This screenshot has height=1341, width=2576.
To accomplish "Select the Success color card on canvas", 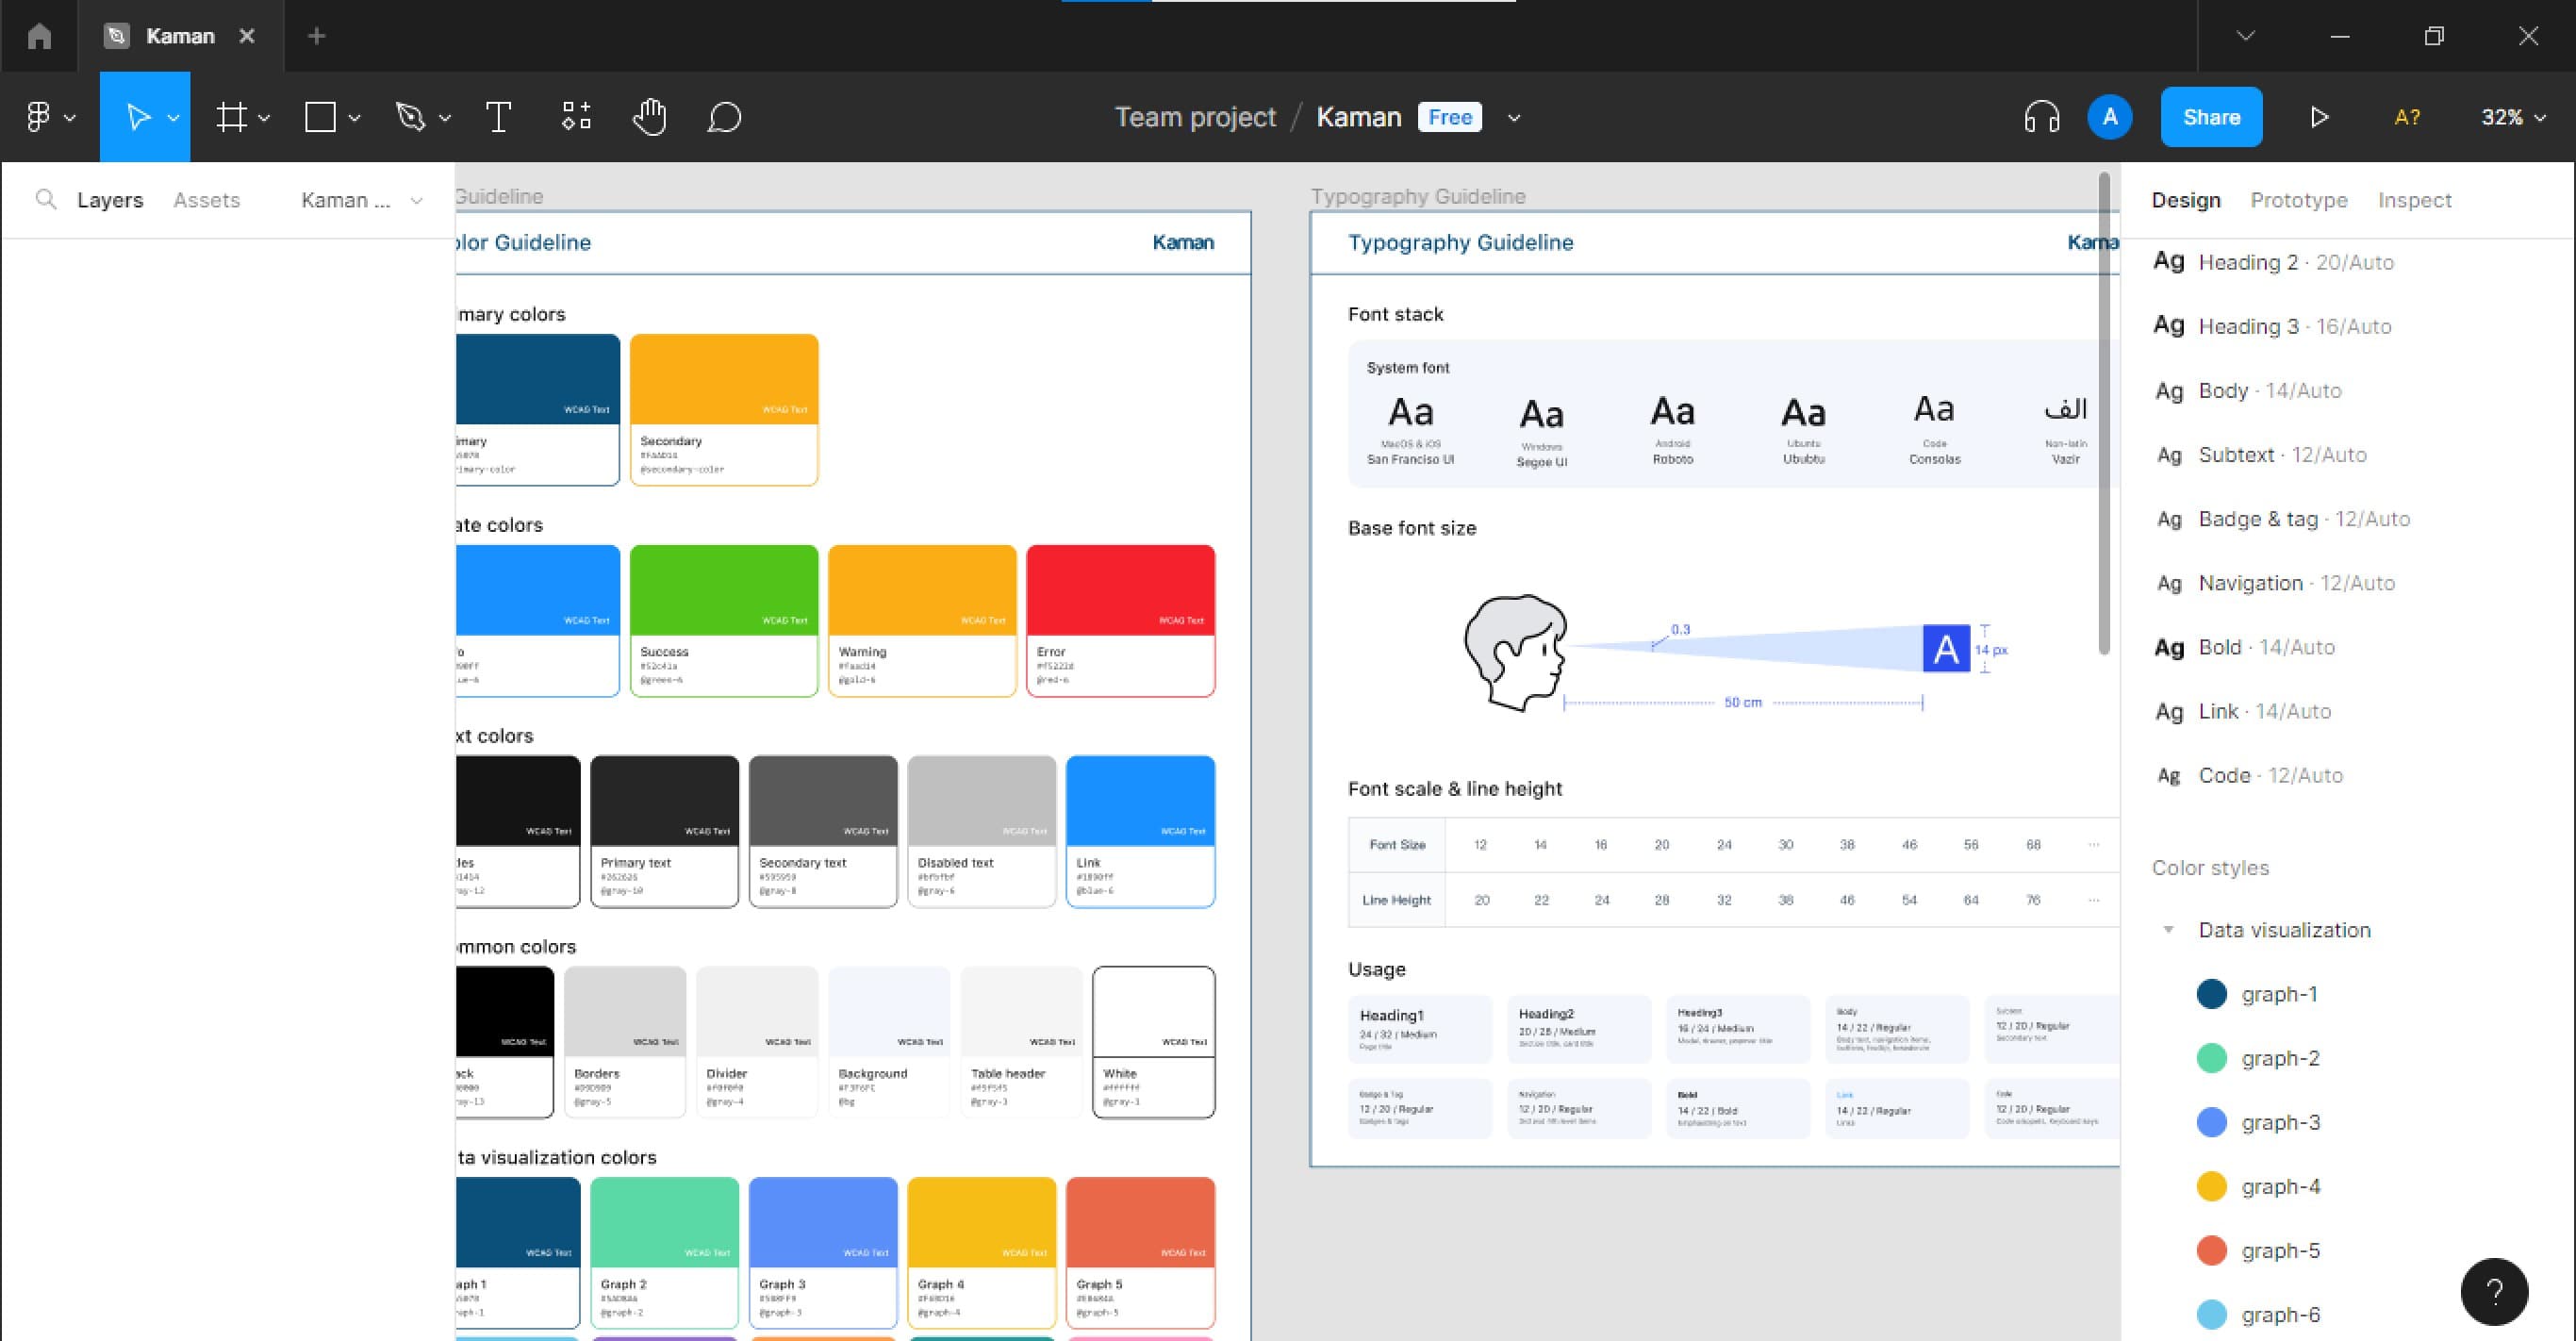I will 724,620.
